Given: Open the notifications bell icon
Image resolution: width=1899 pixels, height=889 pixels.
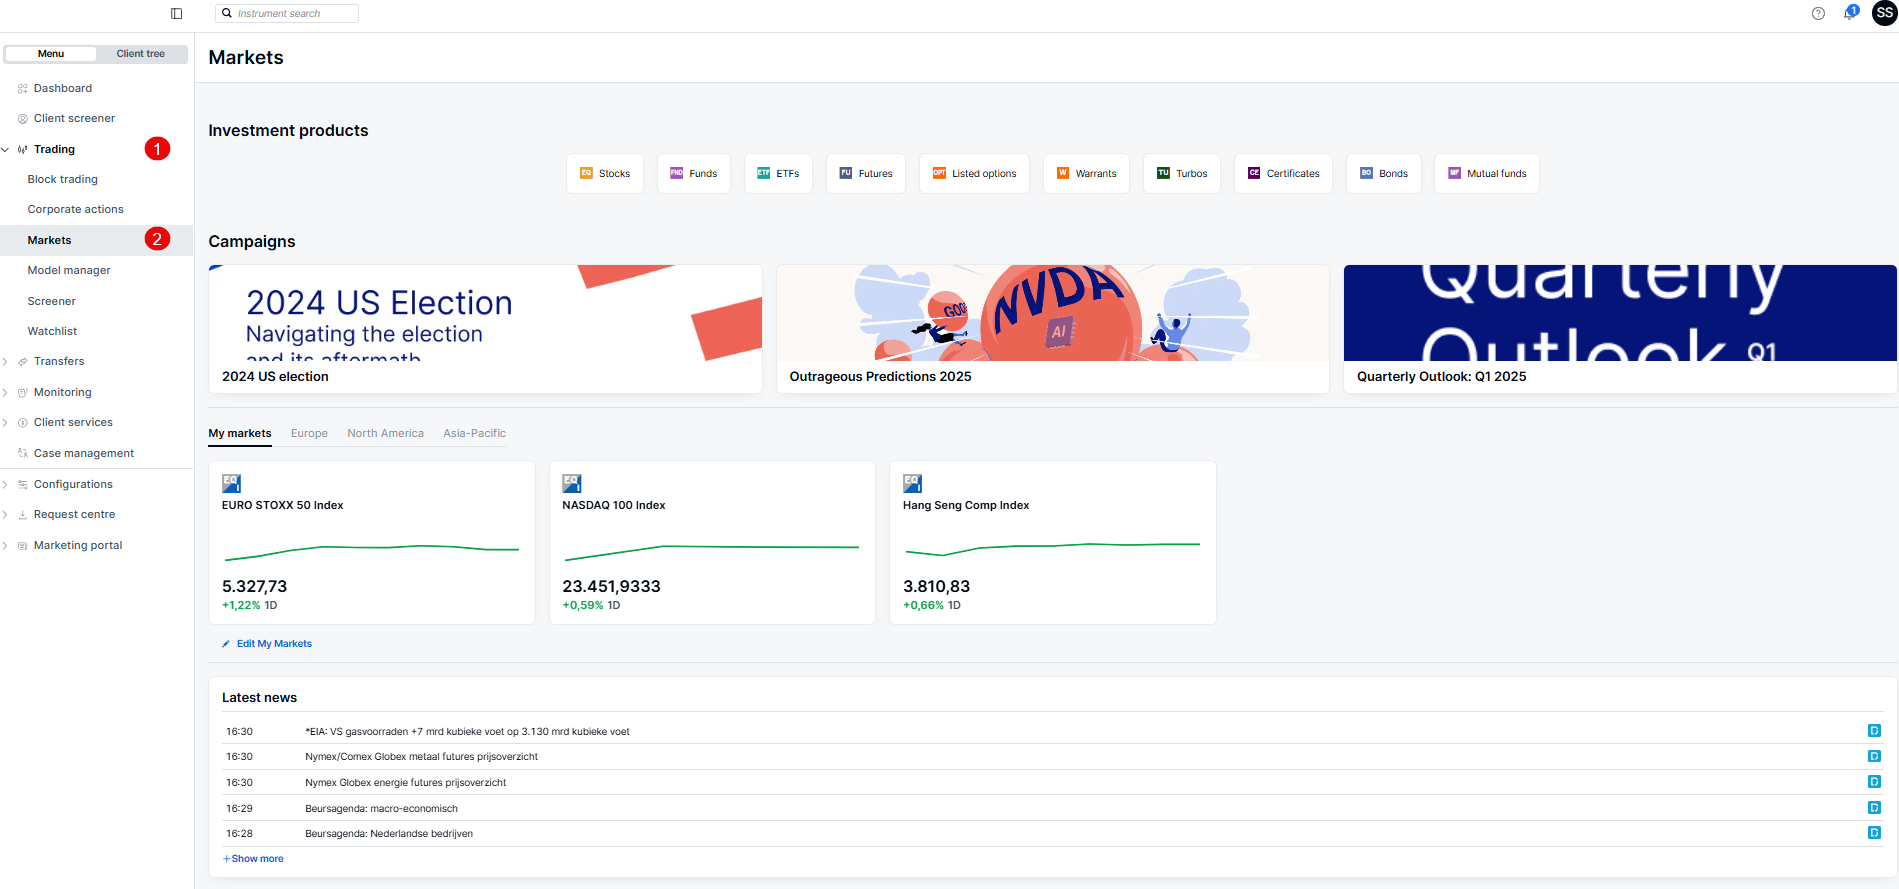Looking at the screenshot, I should pyautogui.click(x=1849, y=13).
